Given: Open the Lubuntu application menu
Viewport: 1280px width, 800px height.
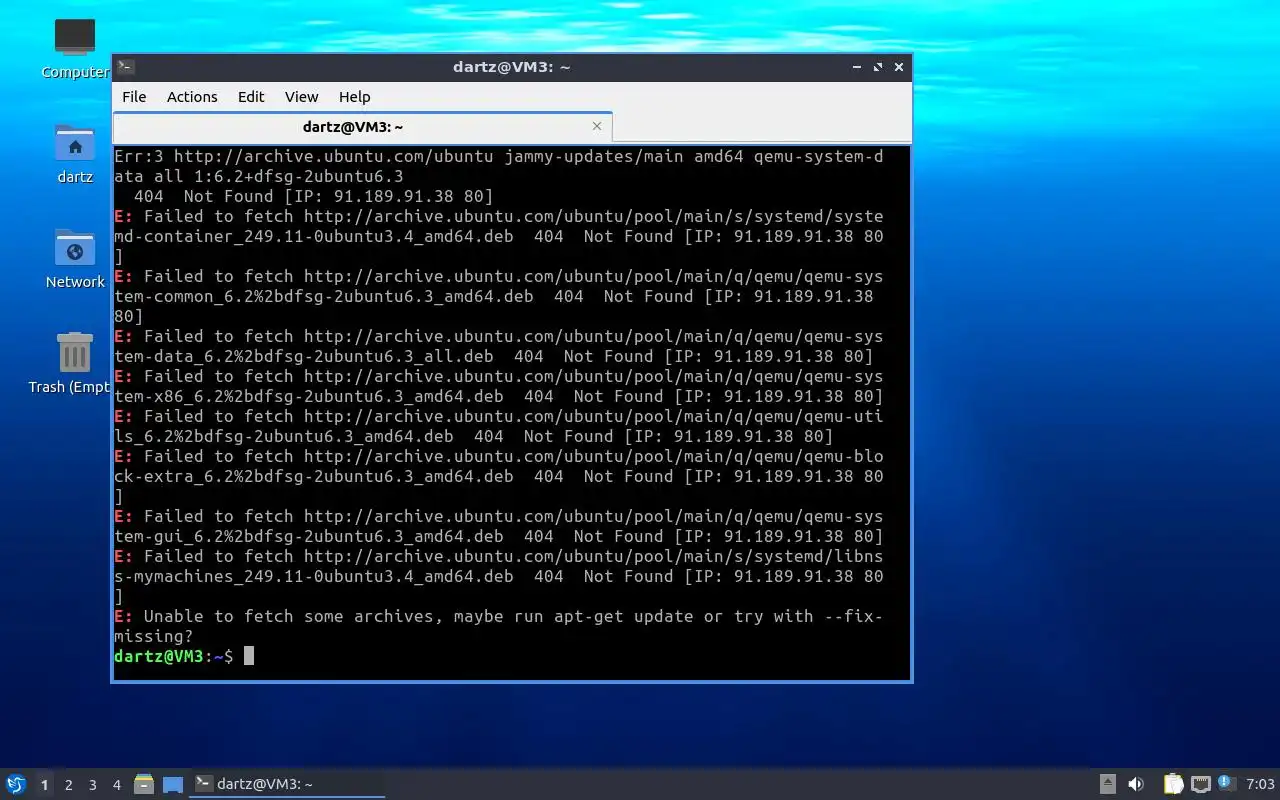Looking at the screenshot, I should pyautogui.click(x=15, y=784).
